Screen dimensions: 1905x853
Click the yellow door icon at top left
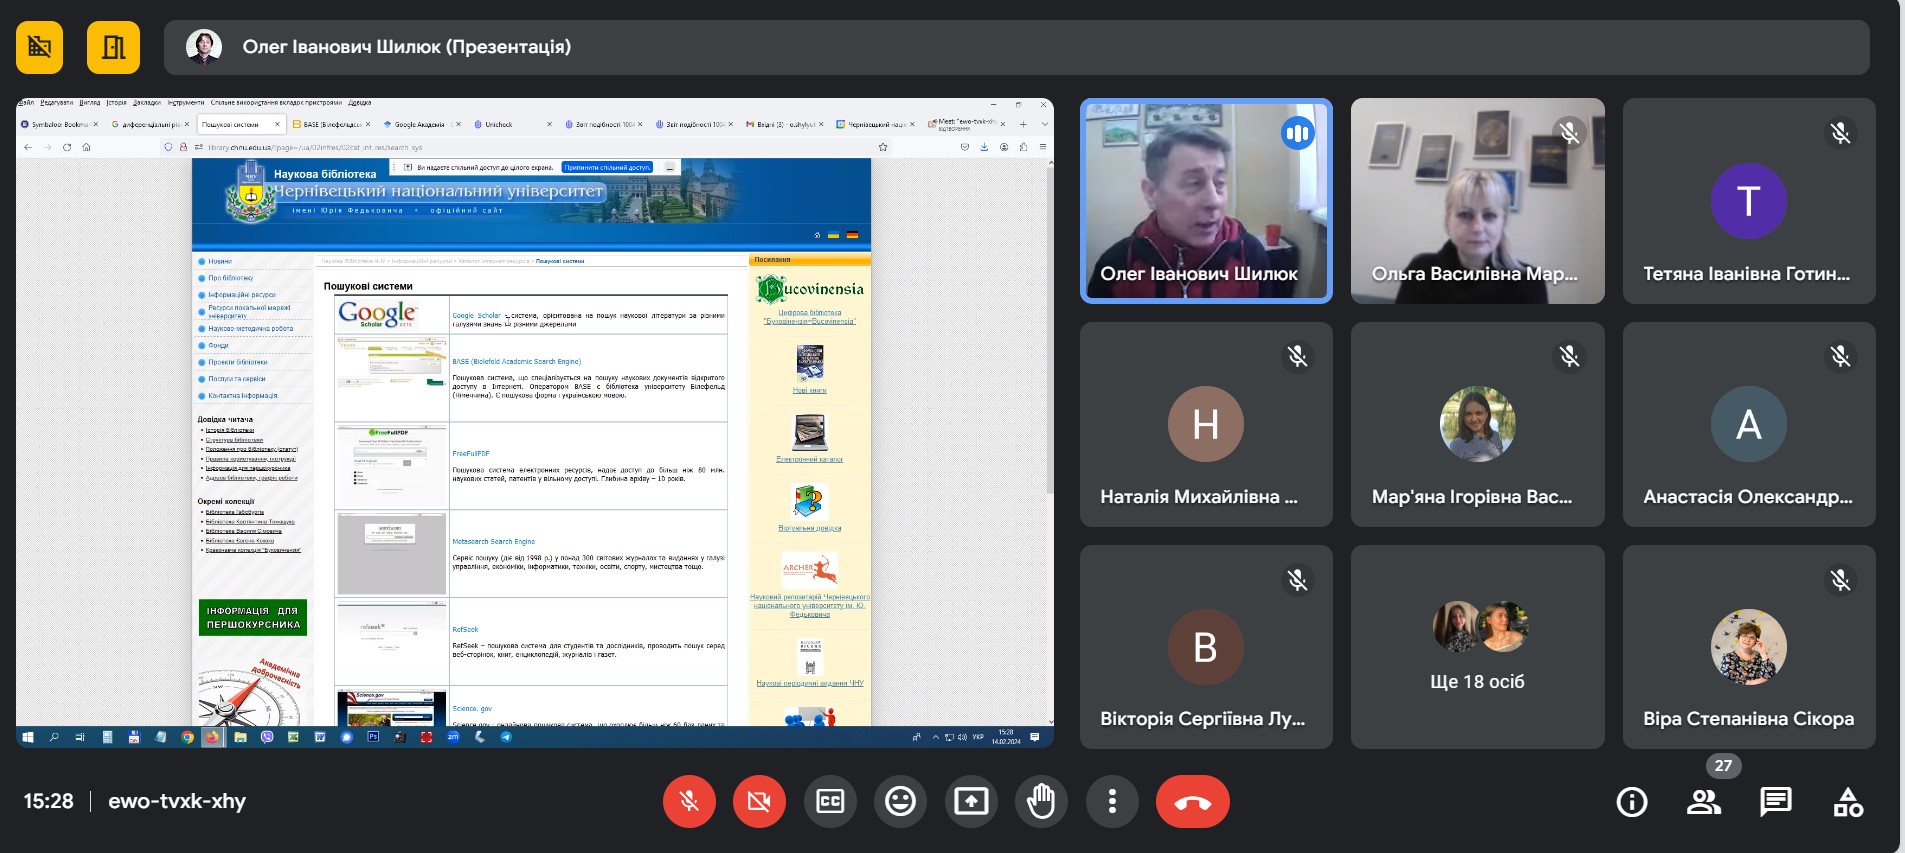[113, 47]
